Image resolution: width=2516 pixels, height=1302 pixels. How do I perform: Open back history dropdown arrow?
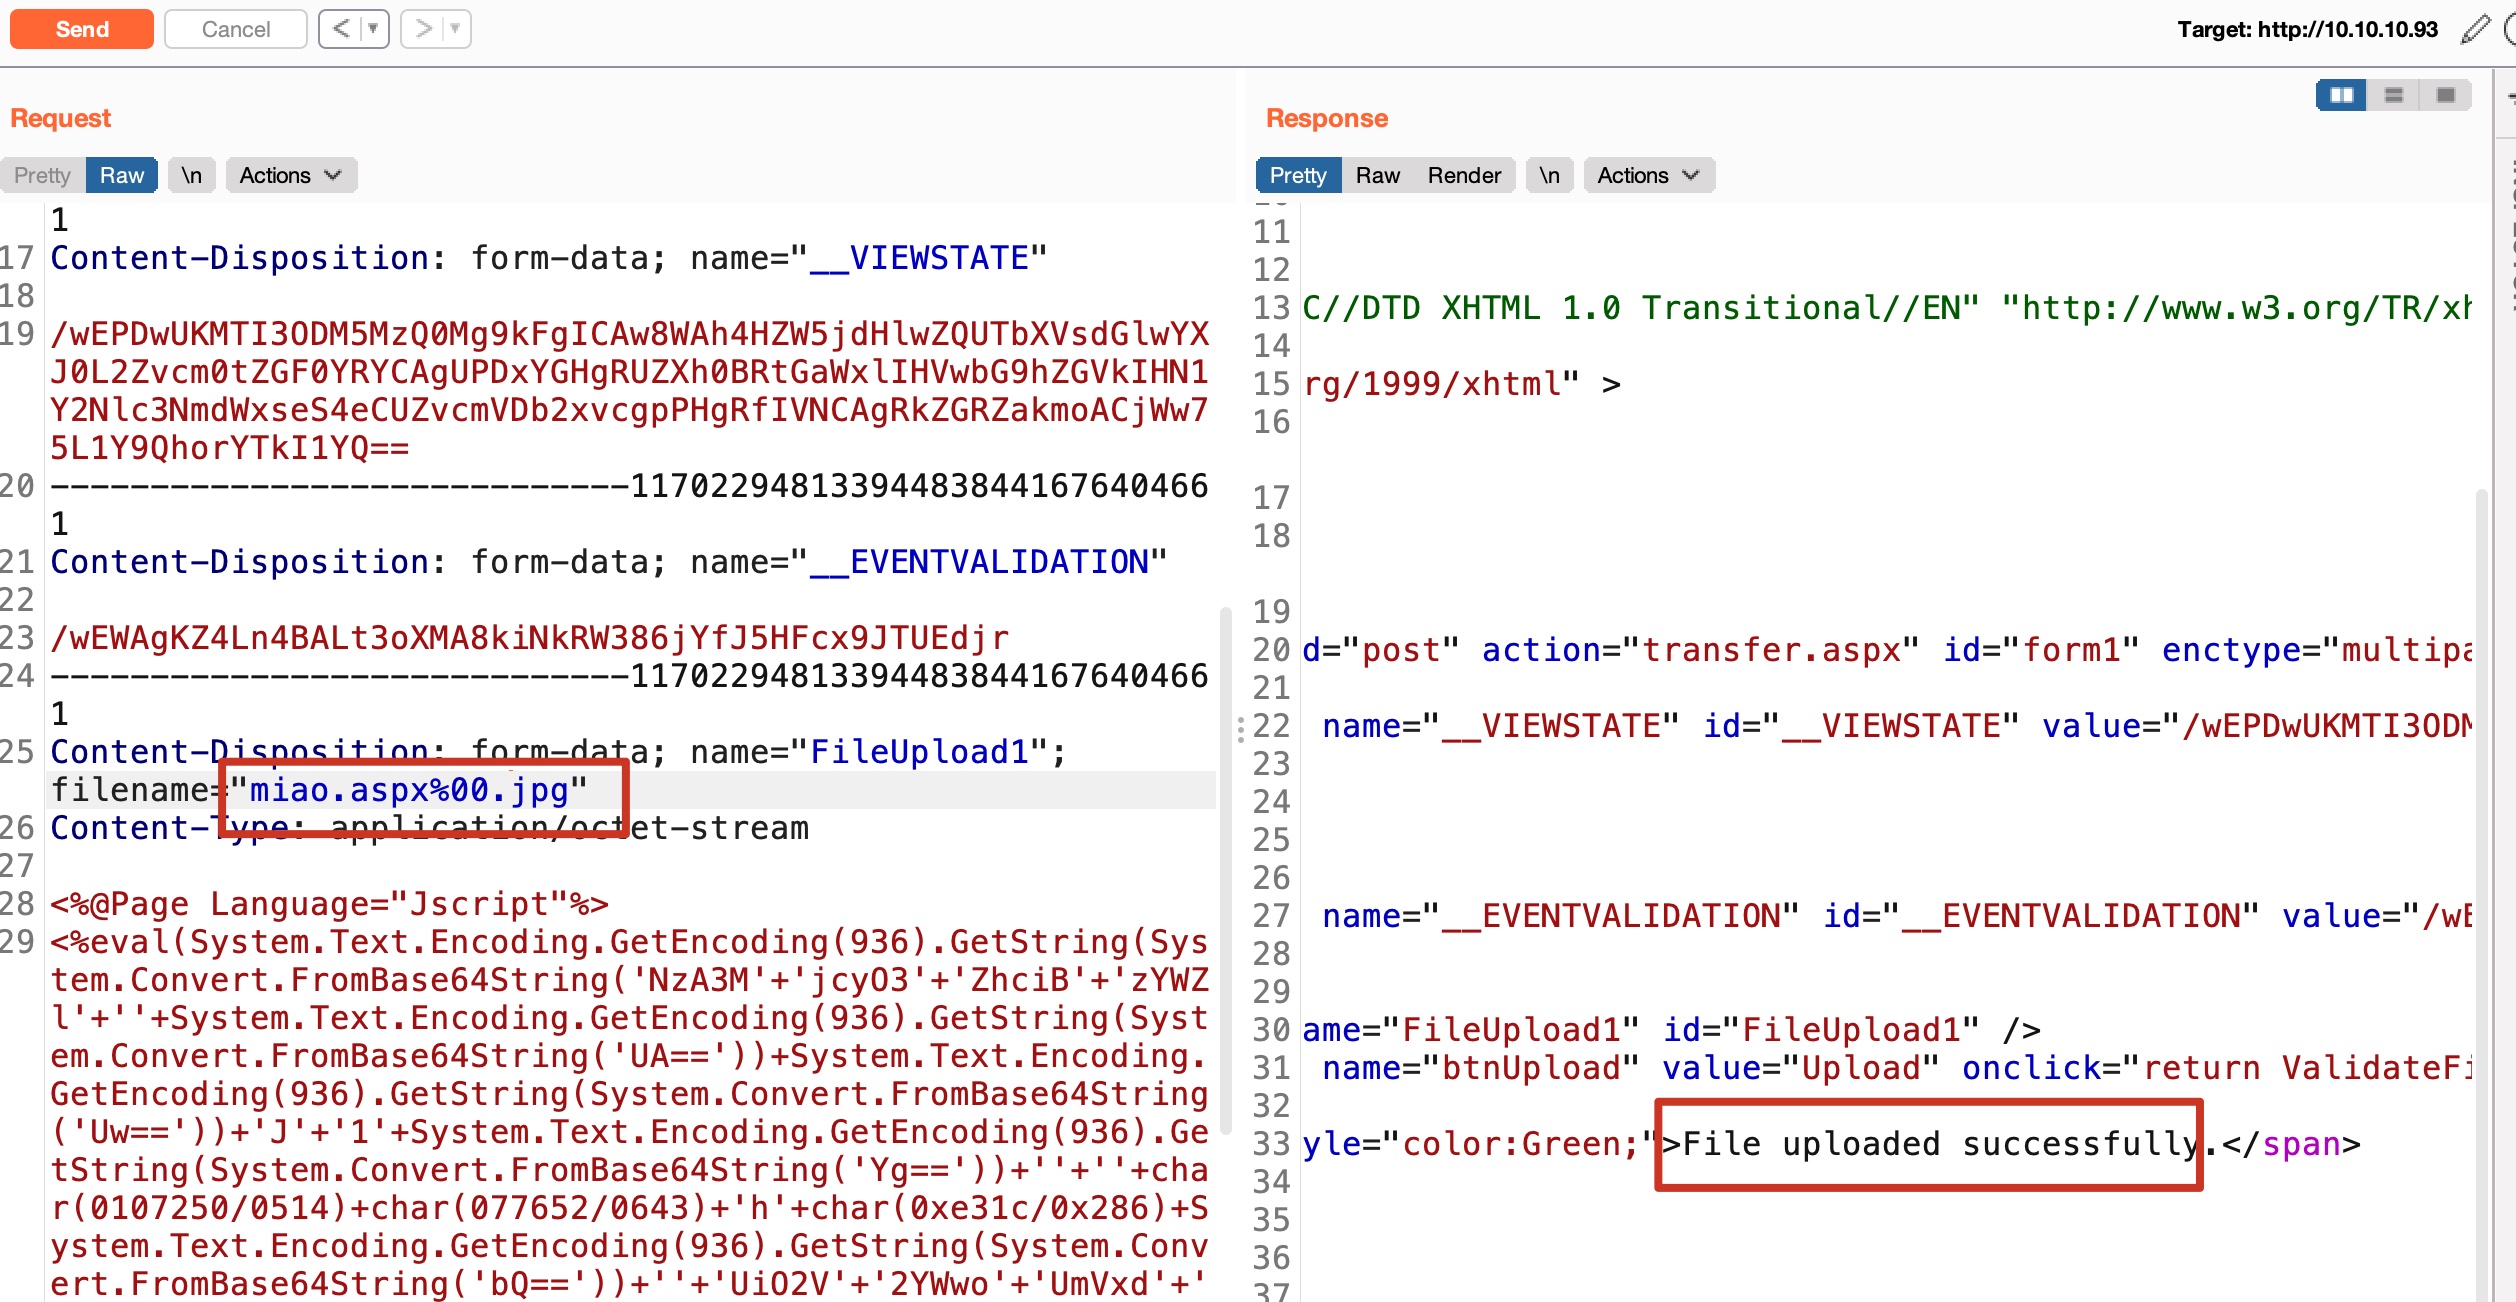point(373,29)
